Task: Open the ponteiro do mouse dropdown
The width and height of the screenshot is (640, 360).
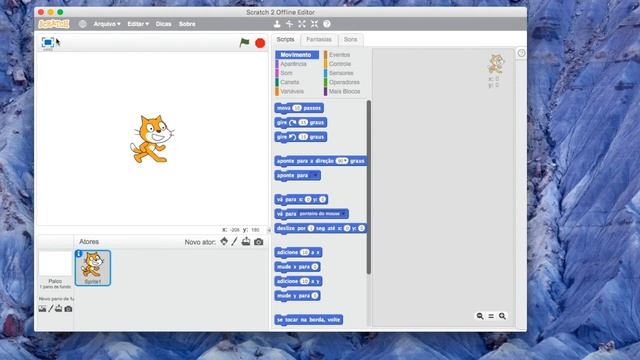Action: pyautogui.click(x=344, y=214)
